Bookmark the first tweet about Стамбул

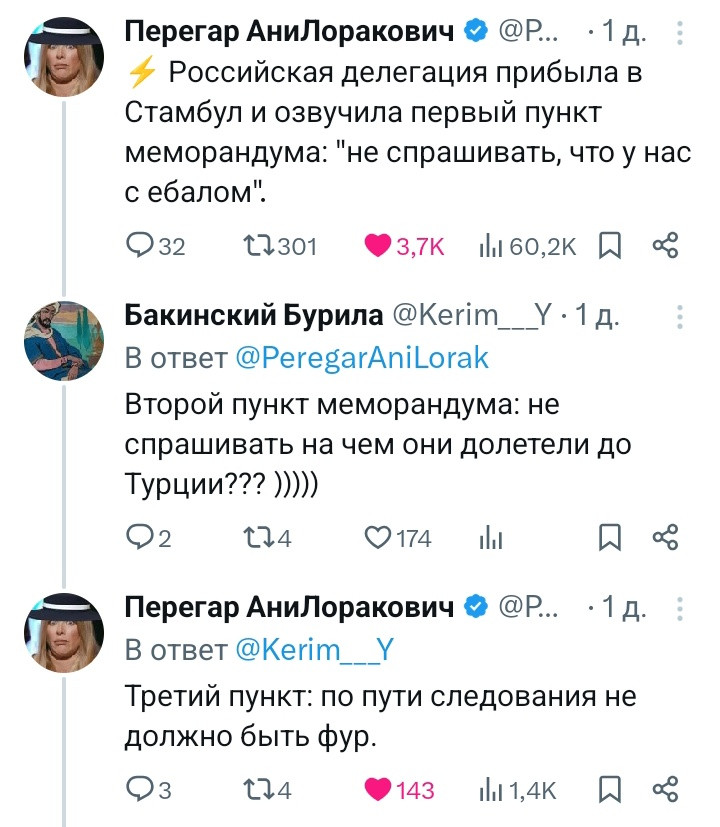click(607, 246)
